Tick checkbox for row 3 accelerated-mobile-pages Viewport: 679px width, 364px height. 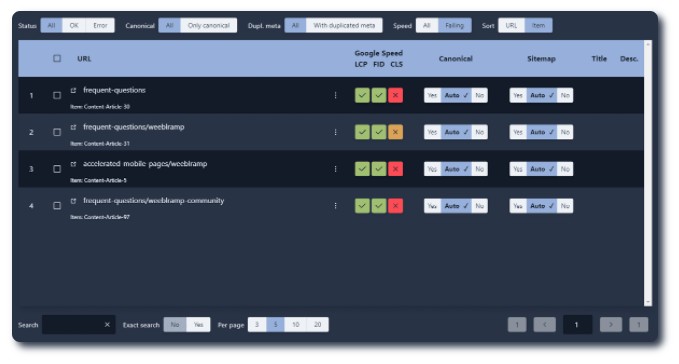point(57,169)
